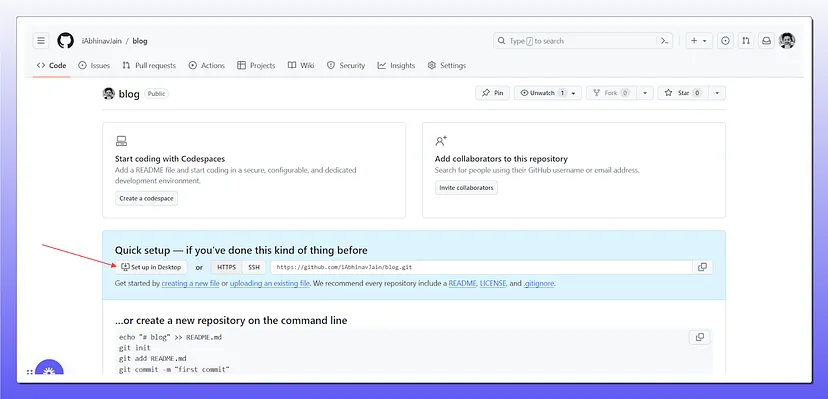The image size is (828, 399).
Task: Fork the blog repository
Action: click(611, 93)
